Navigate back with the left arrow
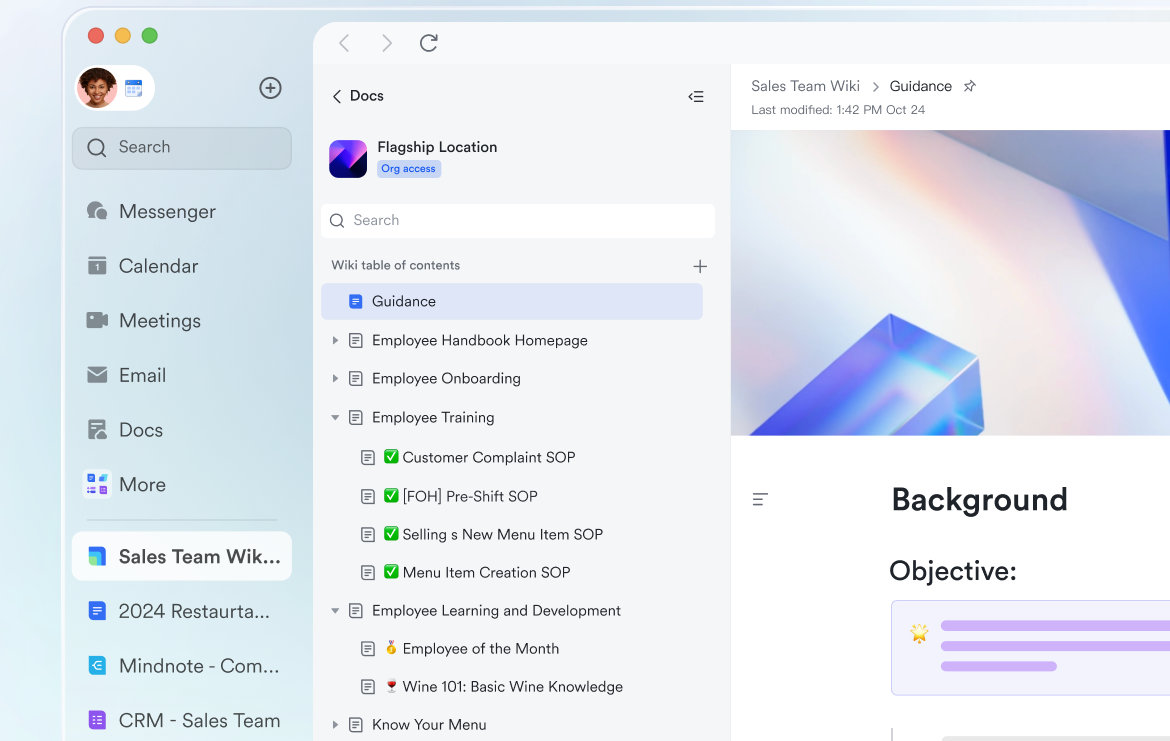The width and height of the screenshot is (1170, 741). coord(344,43)
